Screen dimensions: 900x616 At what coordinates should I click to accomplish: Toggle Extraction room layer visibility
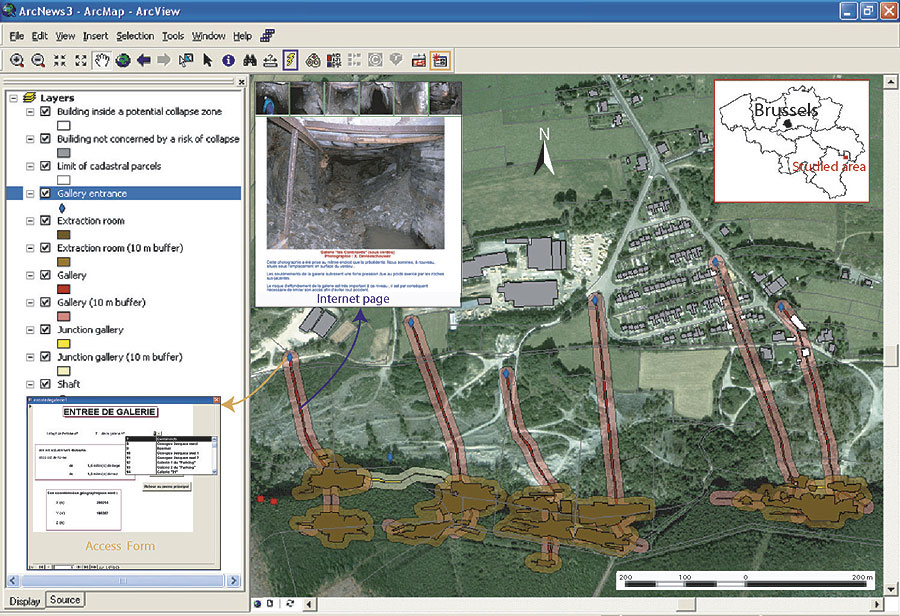[45, 221]
